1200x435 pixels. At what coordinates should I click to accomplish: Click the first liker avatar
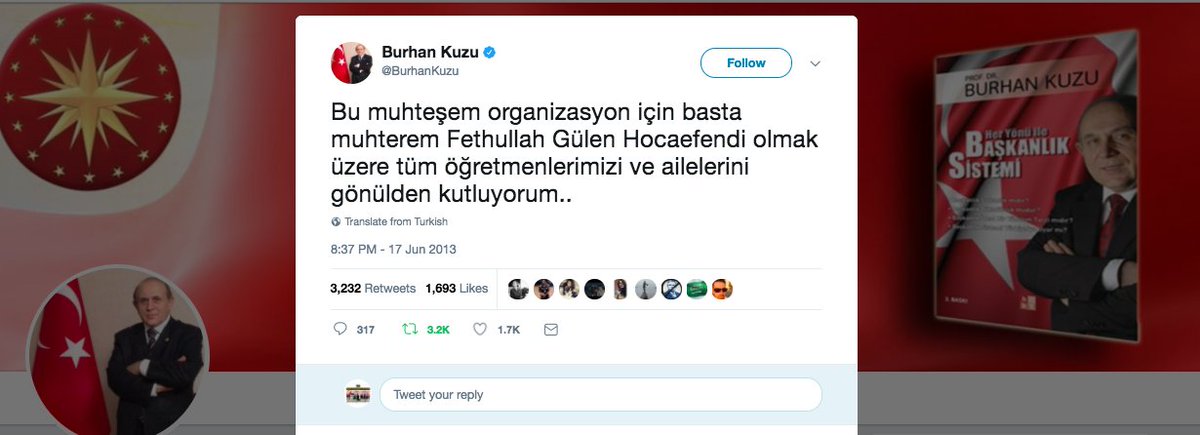pyautogui.click(x=518, y=289)
